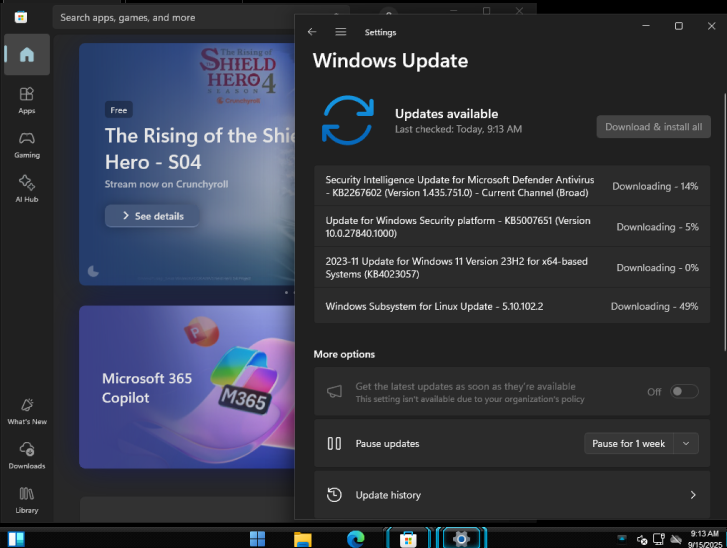
Task: Click Last checked: Today, 9:13 AM text
Action: (458, 129)
